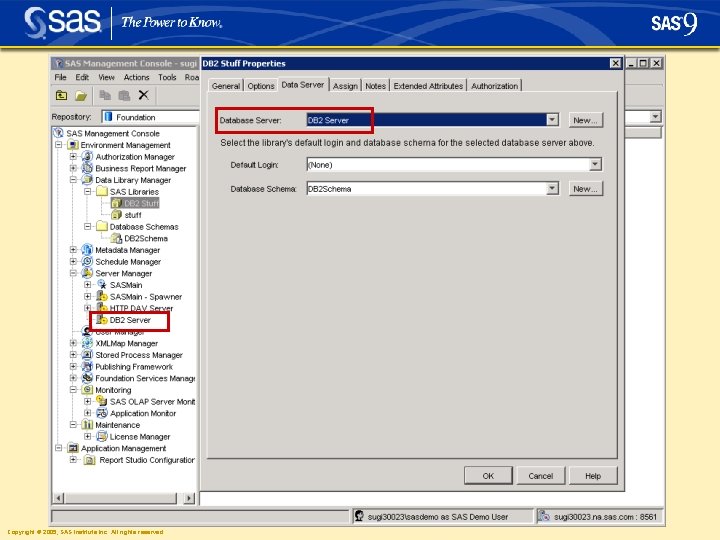The height and width of the screenshot is (540, 720).
Task: Expand the License Manager node
Action: pos(88,436)
